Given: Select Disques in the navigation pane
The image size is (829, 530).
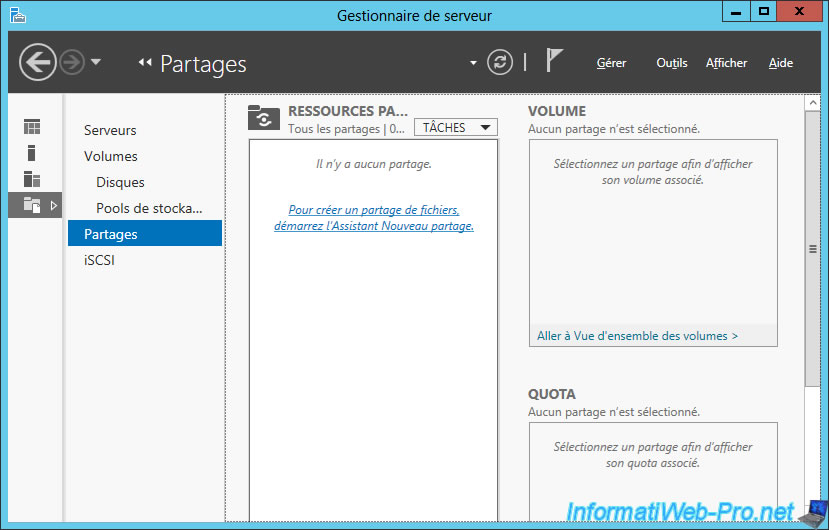Looking at the screenshot, I should pos(120,182).
